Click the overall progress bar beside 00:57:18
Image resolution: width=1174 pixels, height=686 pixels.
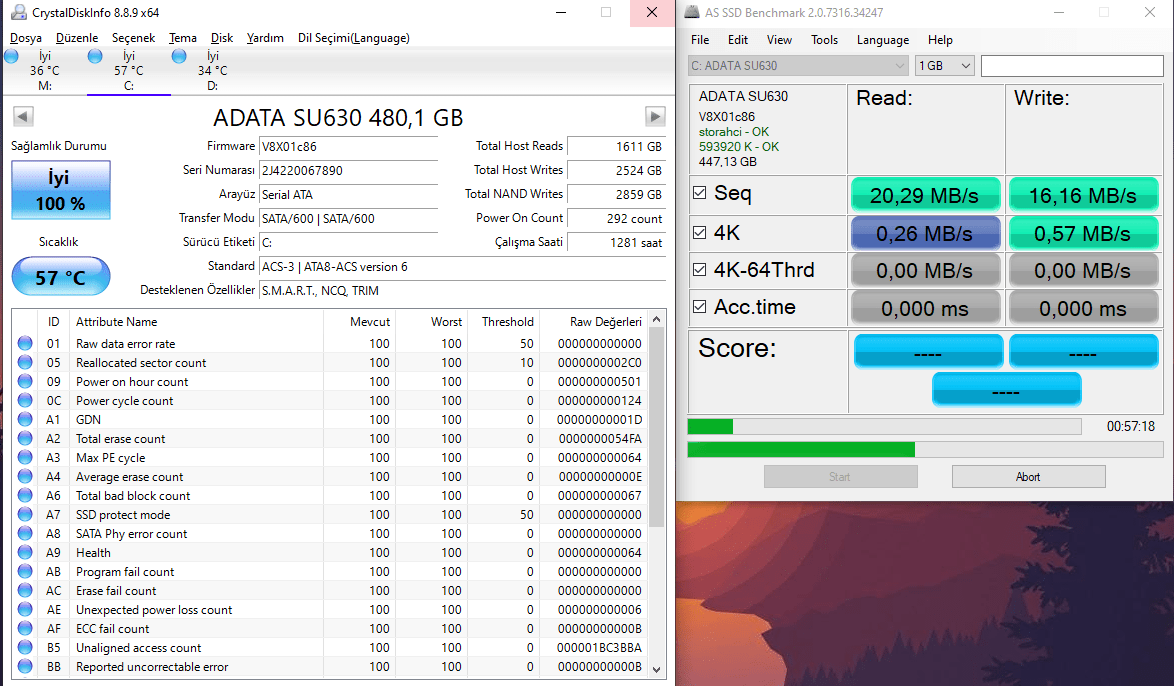pyautogui.click(x=884, y=427)
